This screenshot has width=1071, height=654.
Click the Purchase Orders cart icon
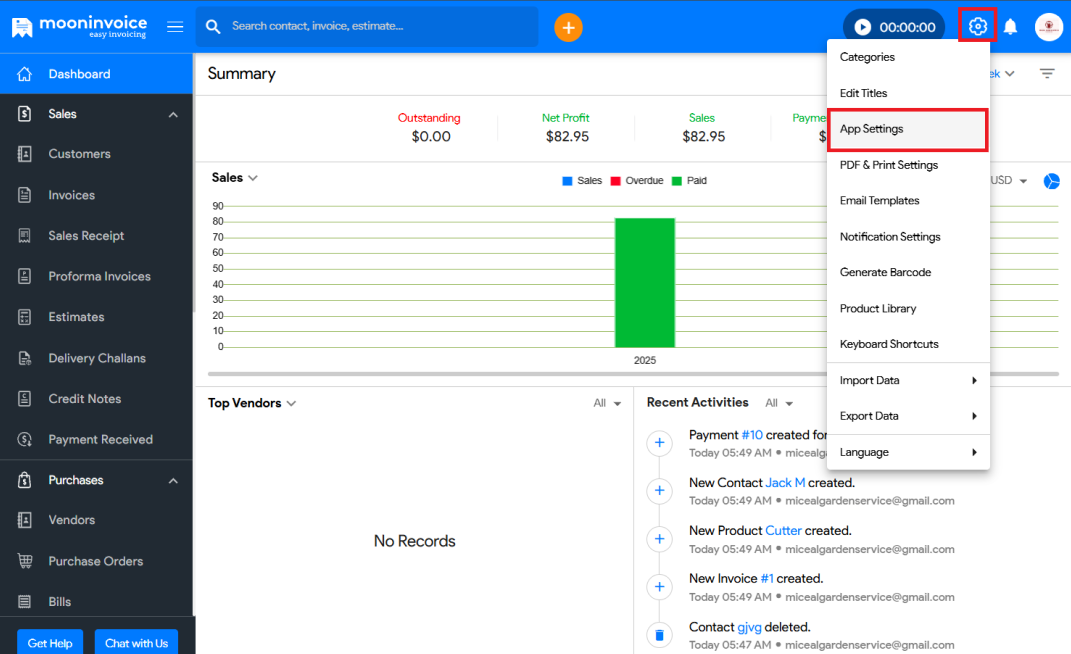25,561
